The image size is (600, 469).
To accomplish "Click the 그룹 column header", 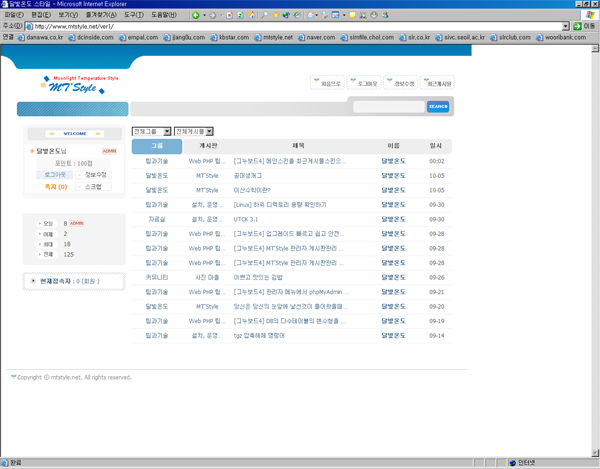I will pyautogui.click(x=157, y=146).
